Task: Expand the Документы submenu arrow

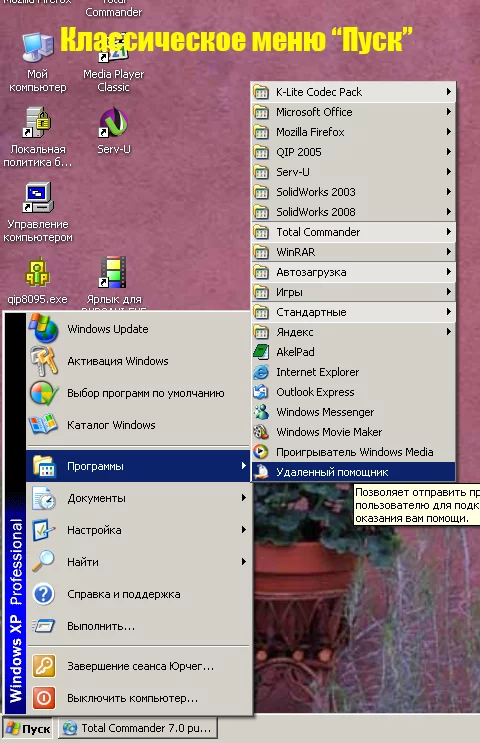Action: pos(244,498)
